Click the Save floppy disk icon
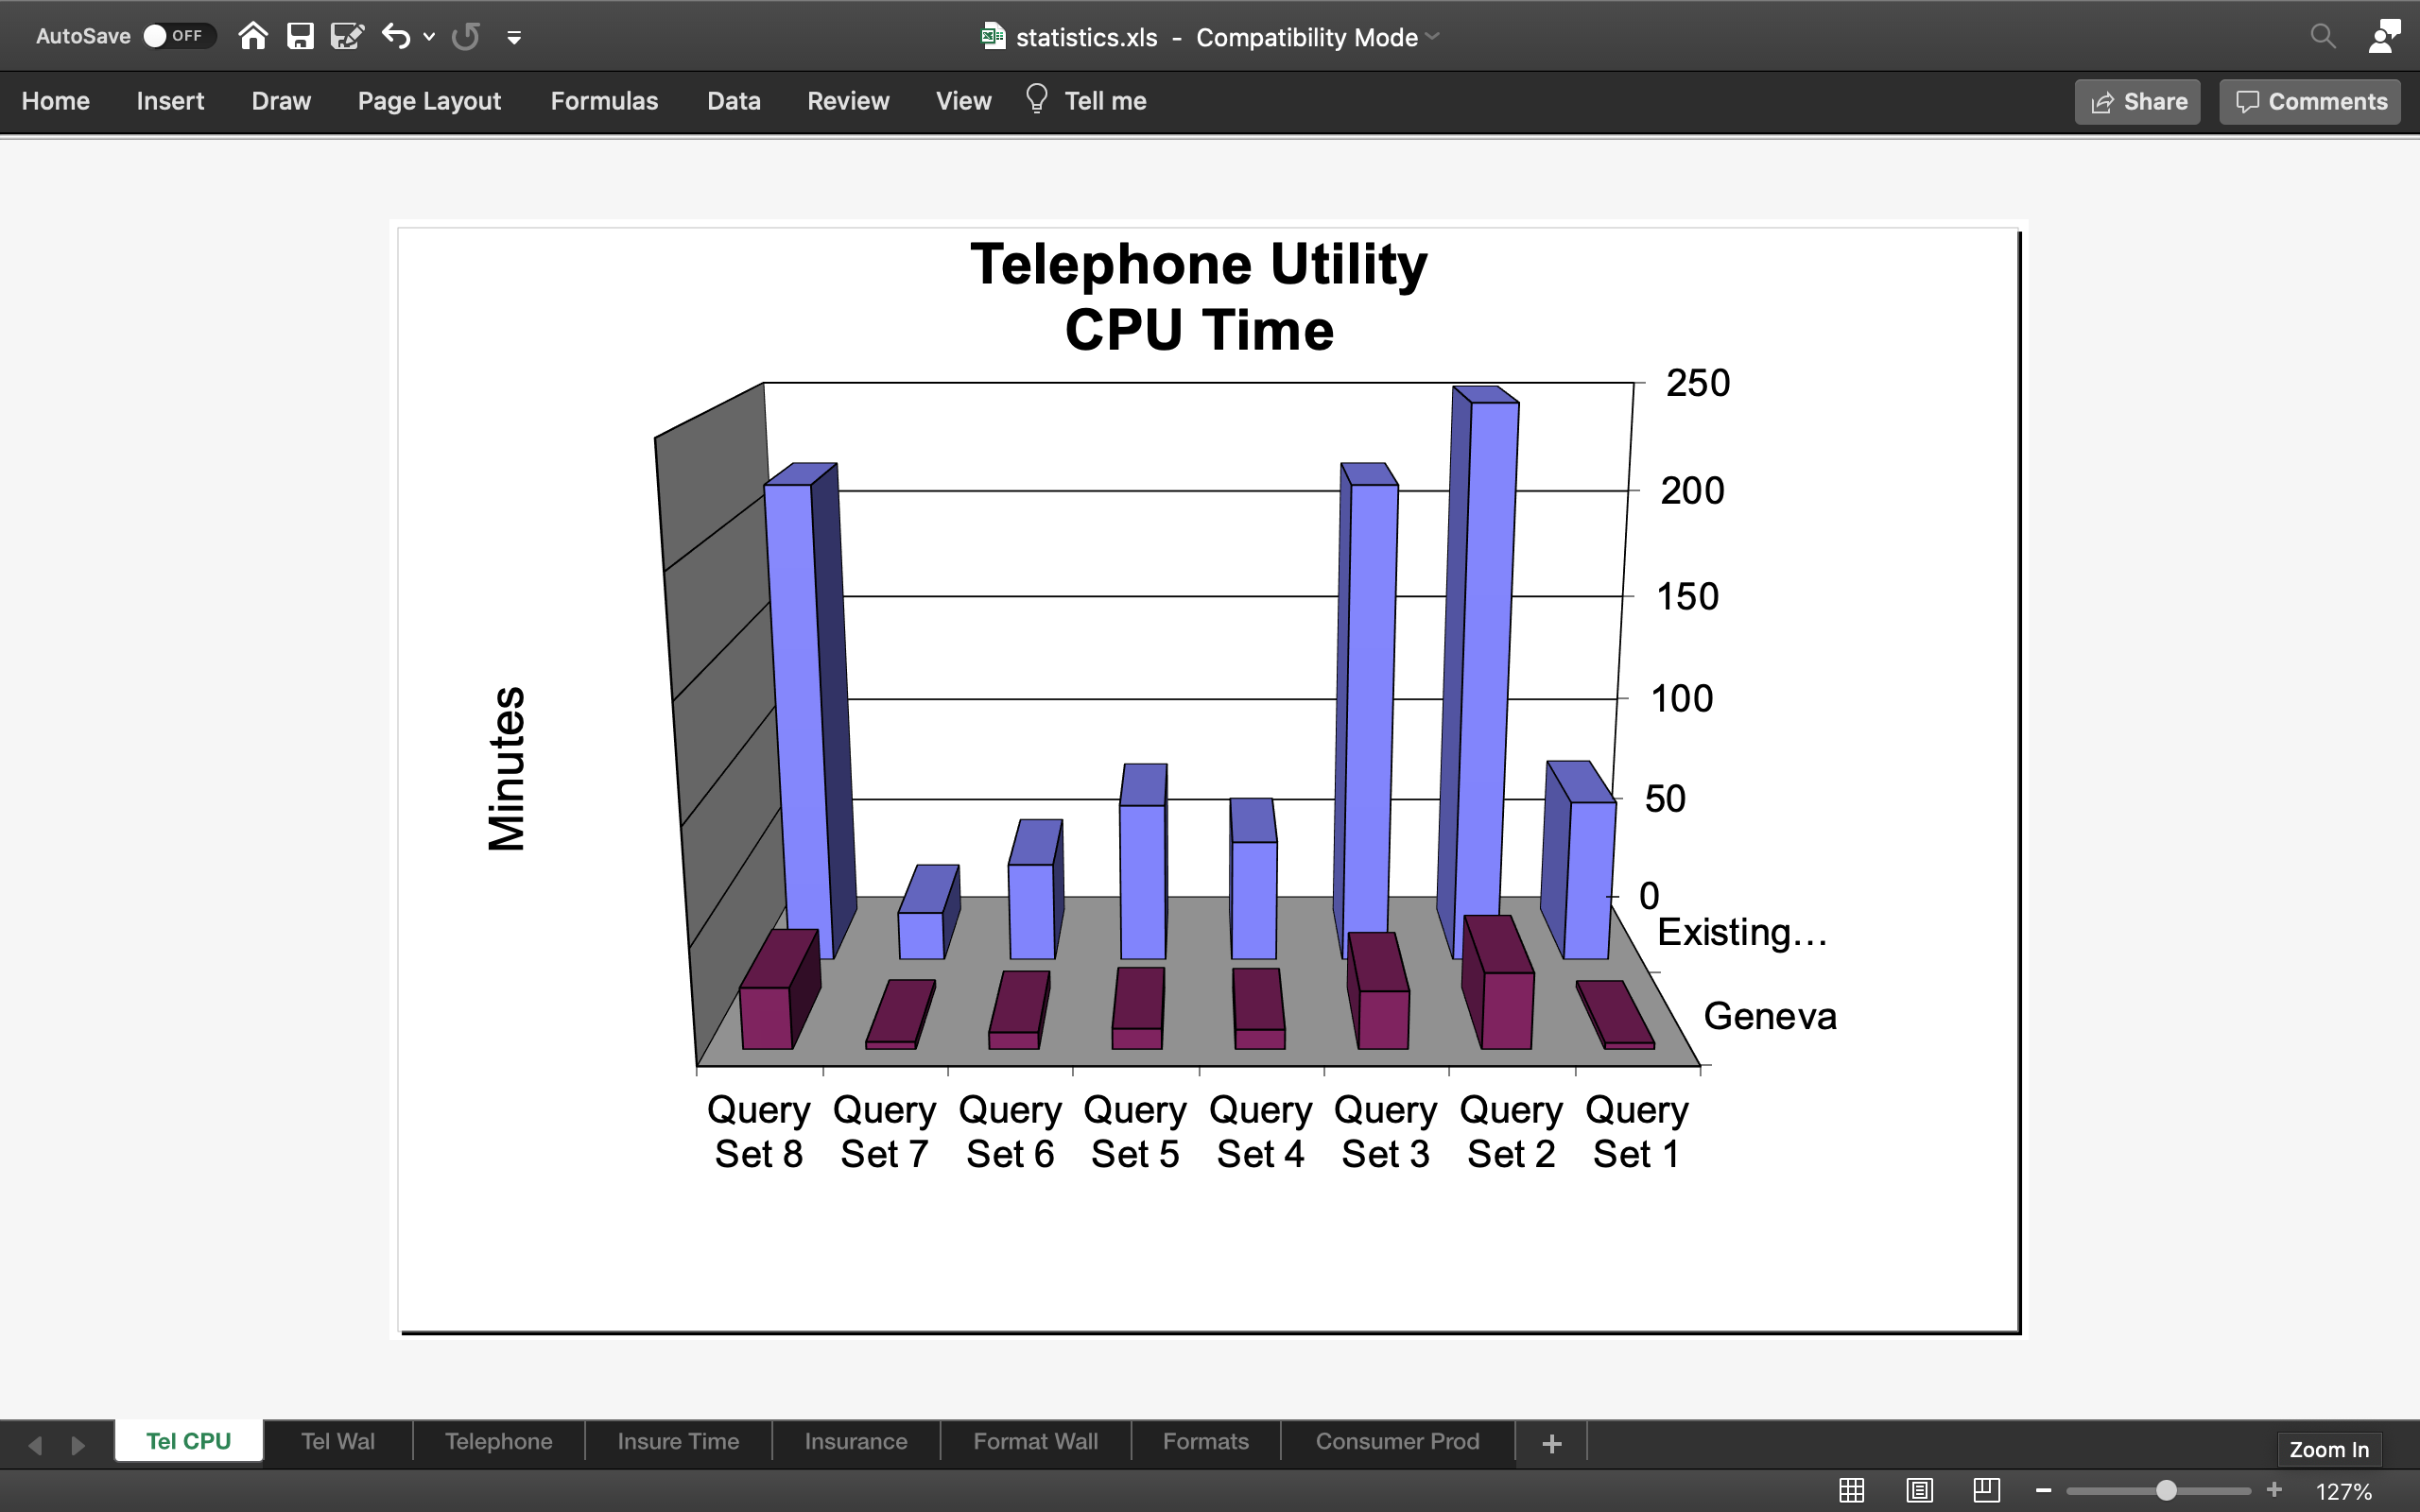The image size is (2420, 1512). pos(300,36)
